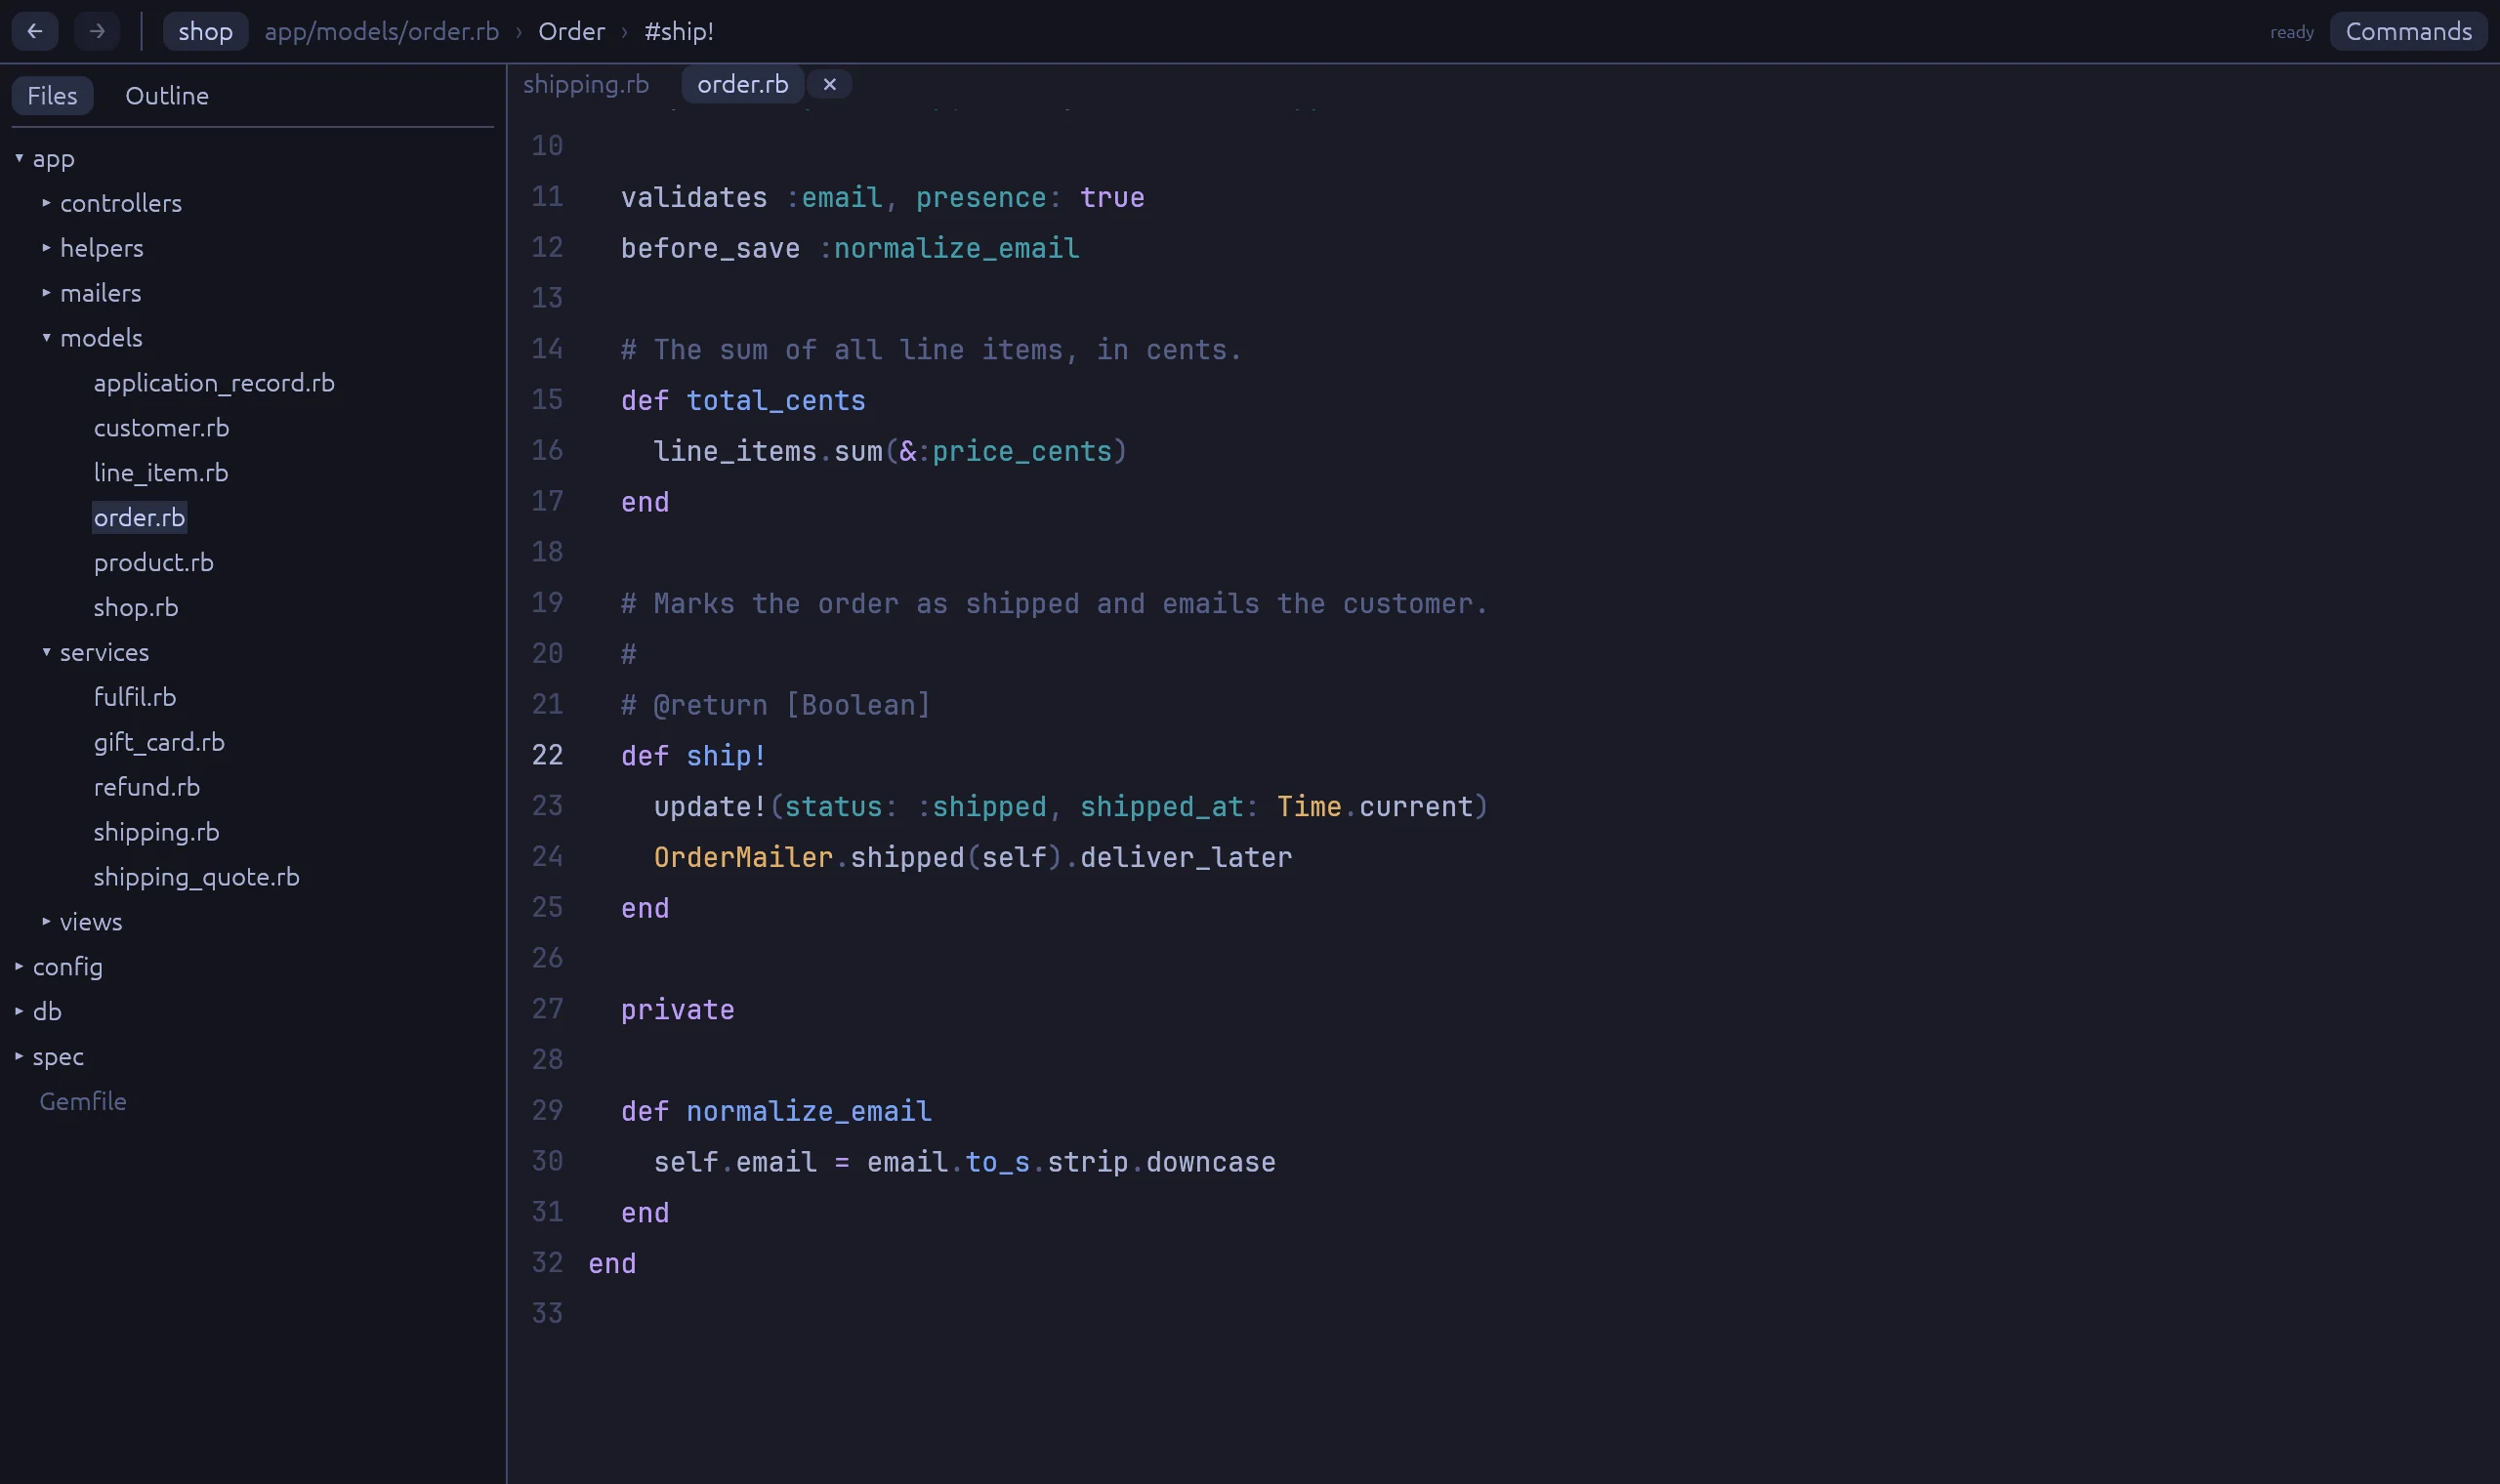Click line number 15 in the gutter
This screenshot has height=1484, width=2500.
pyautogui.click(x=547, y=400)
